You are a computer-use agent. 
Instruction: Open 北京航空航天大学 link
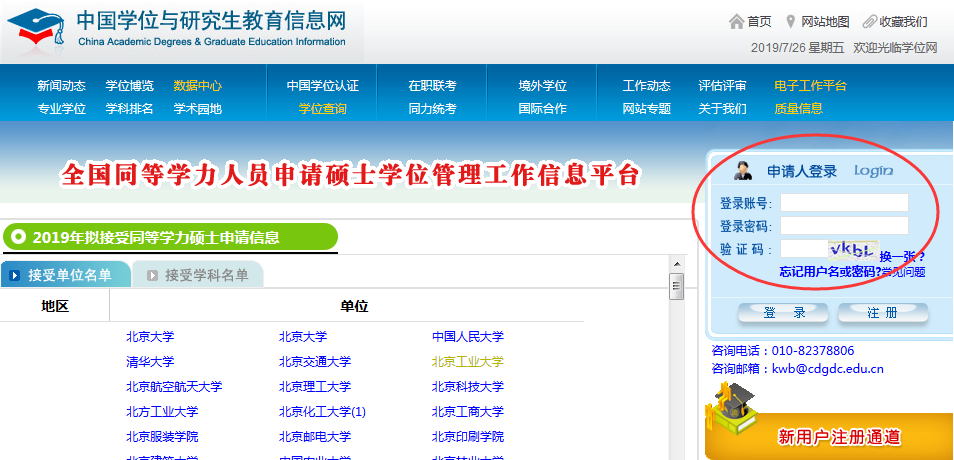pyautogui.click(x=174, y=386)
